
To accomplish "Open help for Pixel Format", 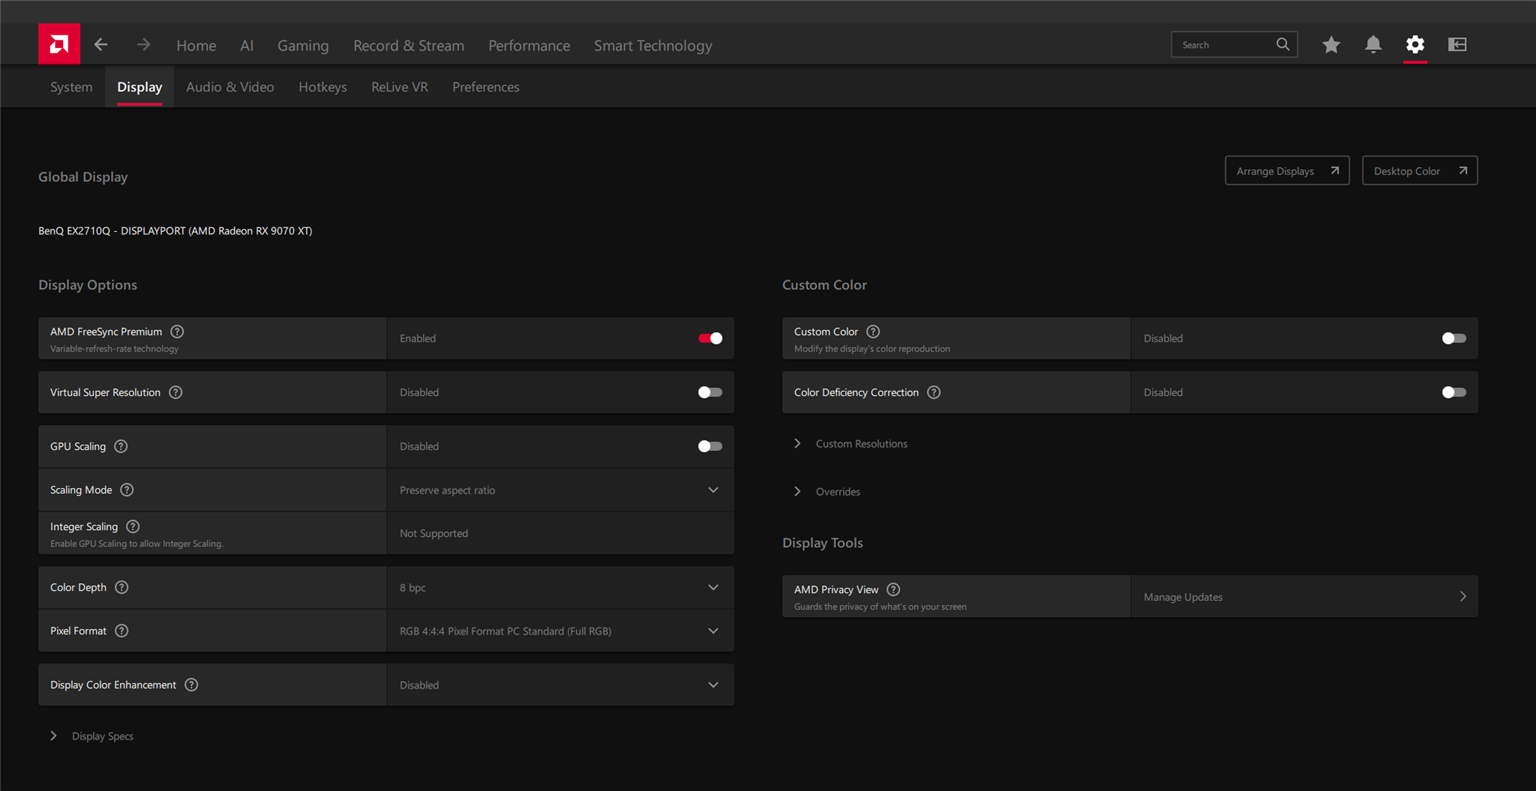I will click(x=122, y=631).
